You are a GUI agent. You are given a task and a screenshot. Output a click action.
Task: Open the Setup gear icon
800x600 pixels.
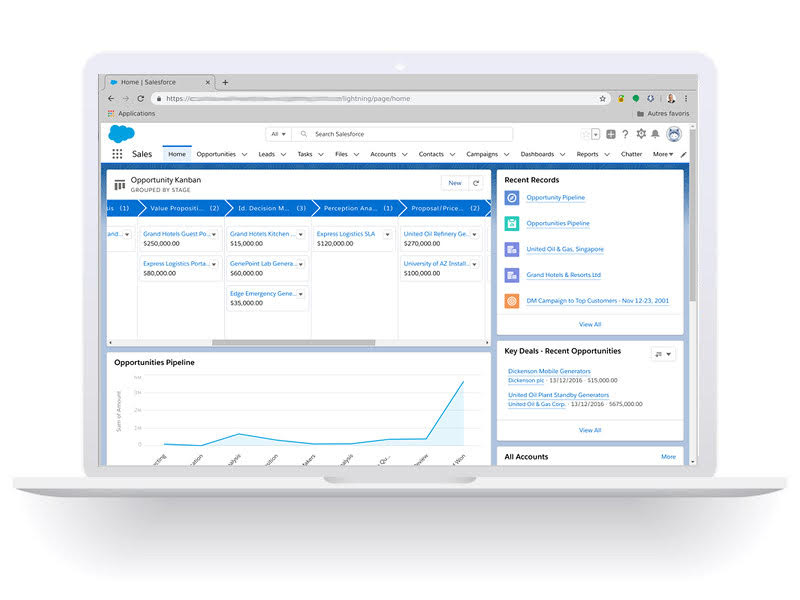pos(641,134)
